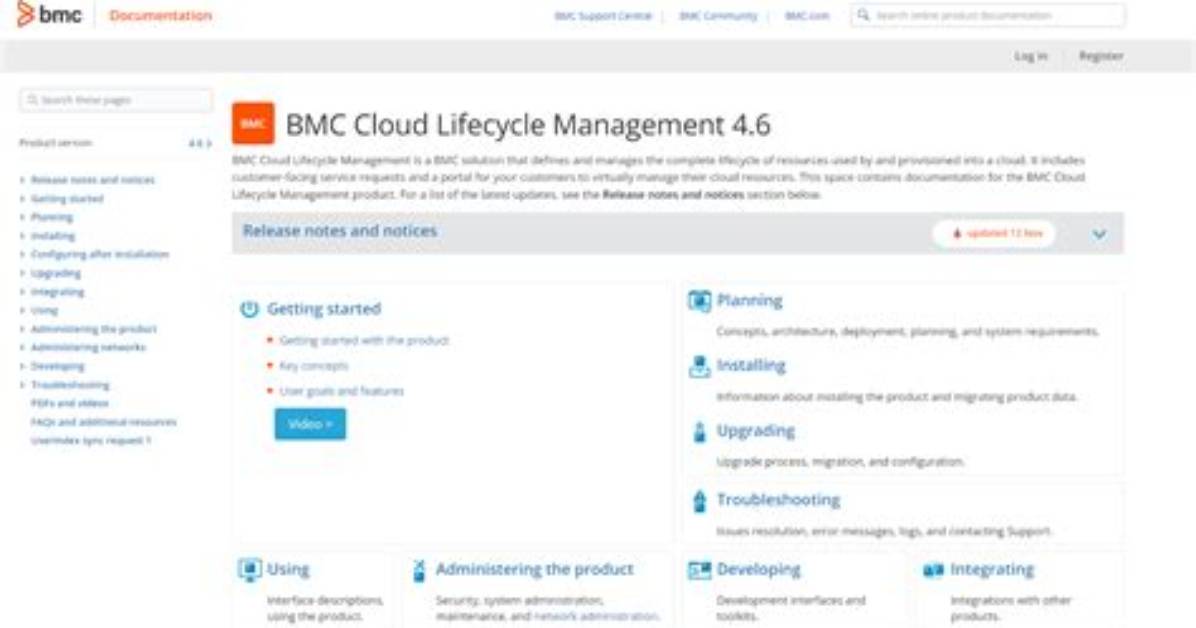Open the UserIndex sync request sidebar item
1196x628 pixels.
click(x=91, y=440)
